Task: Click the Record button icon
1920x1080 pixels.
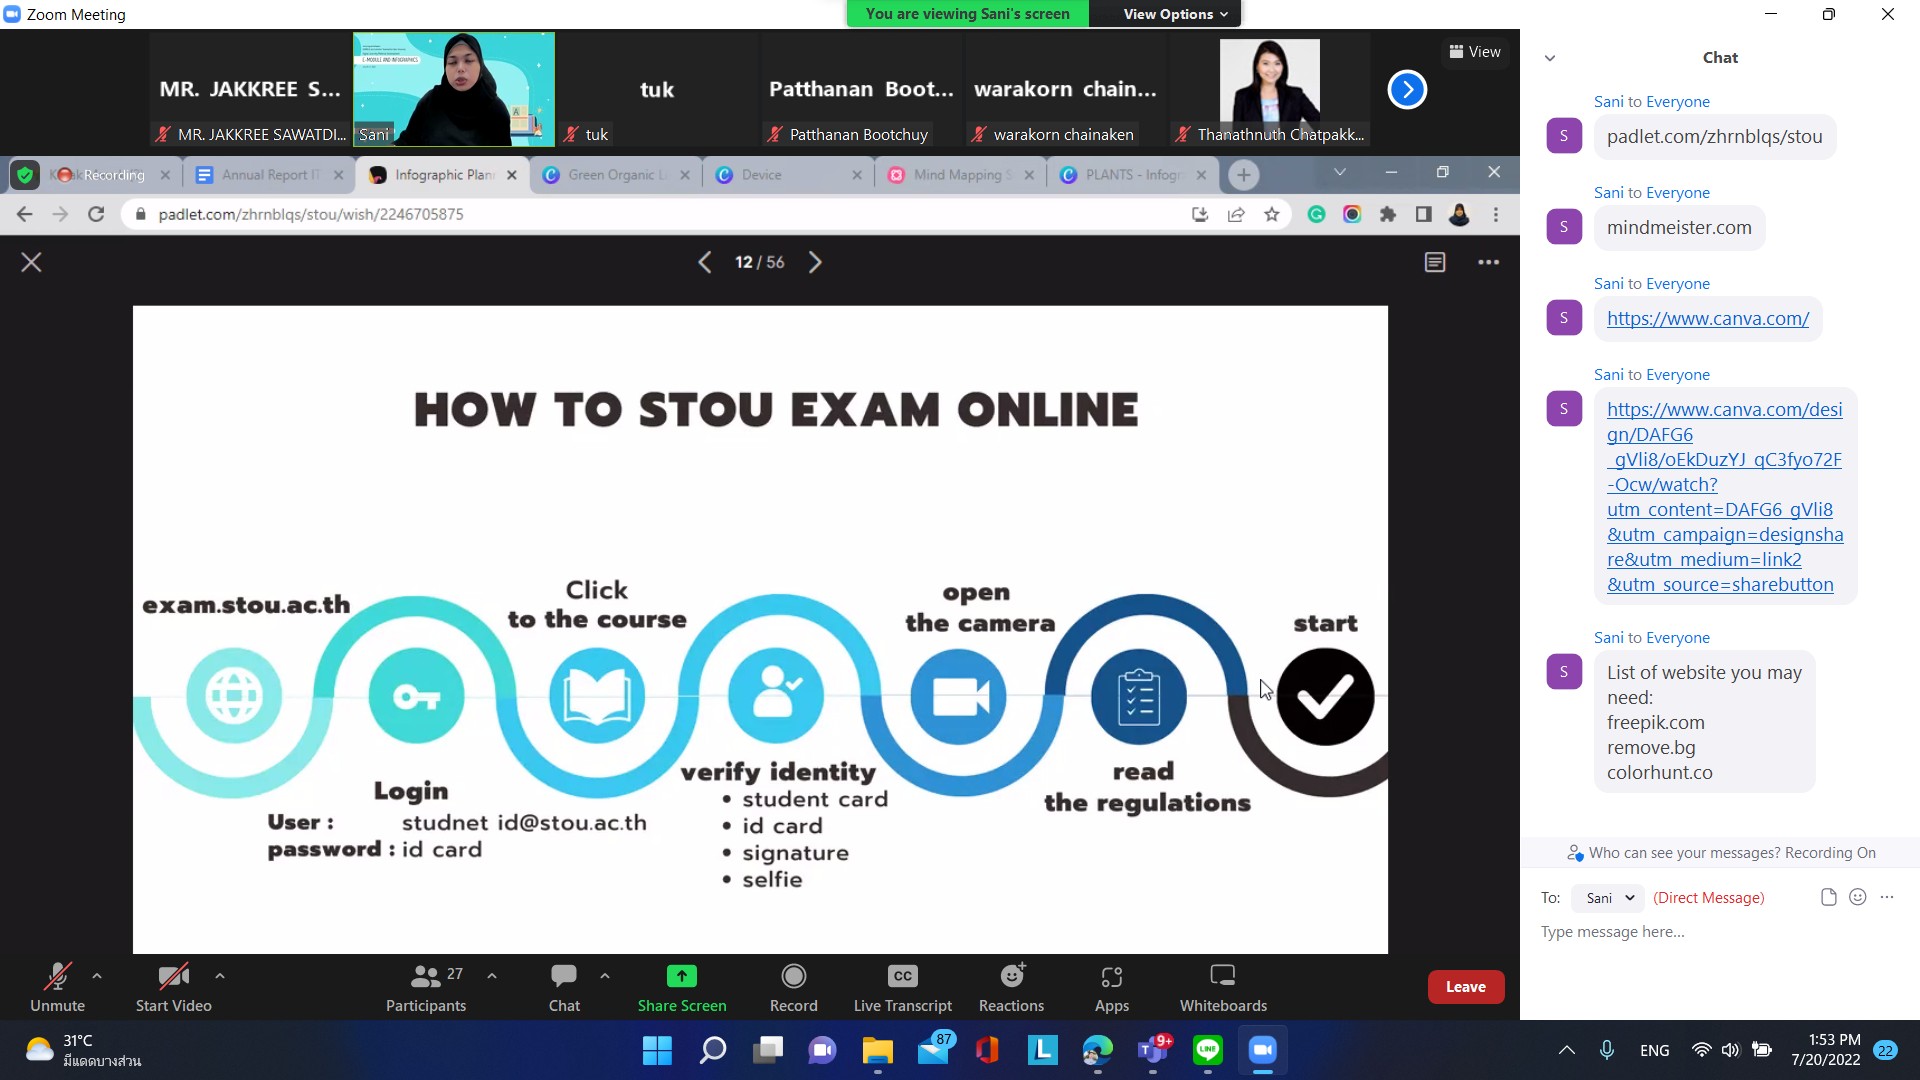Action: 793,976
